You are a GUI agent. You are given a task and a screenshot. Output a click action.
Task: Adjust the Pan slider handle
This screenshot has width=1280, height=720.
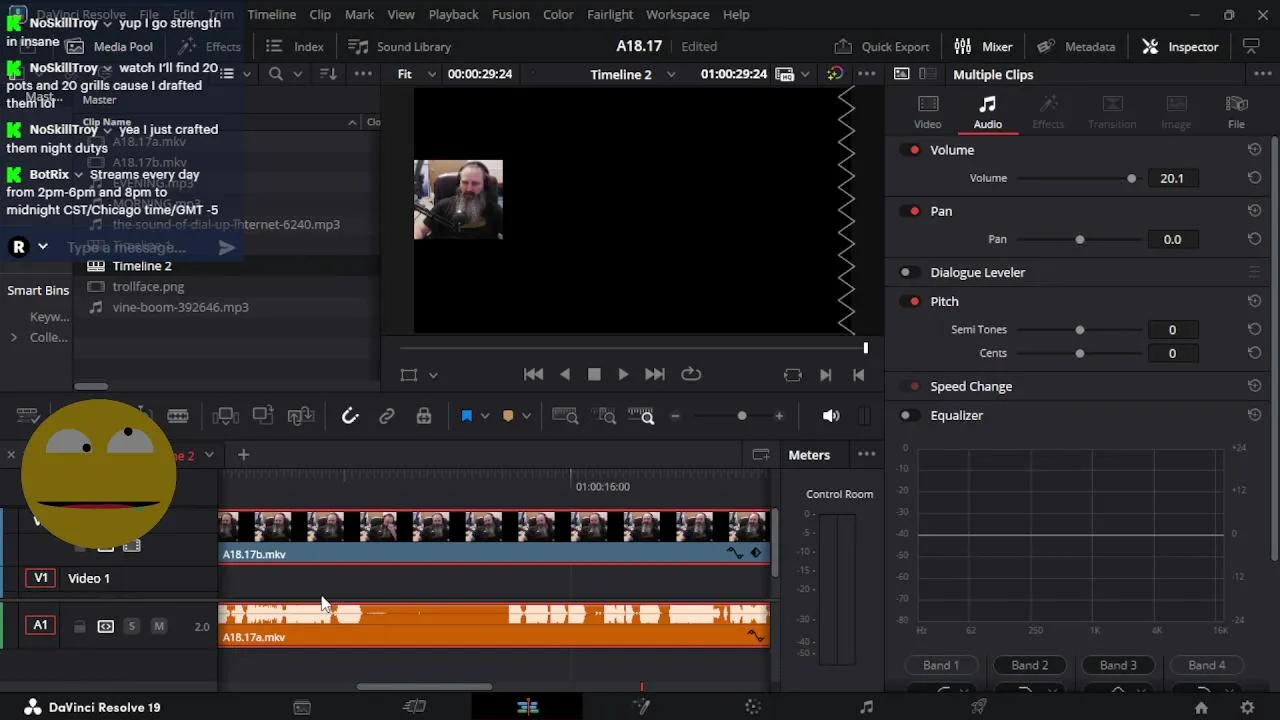(1079, 239)
